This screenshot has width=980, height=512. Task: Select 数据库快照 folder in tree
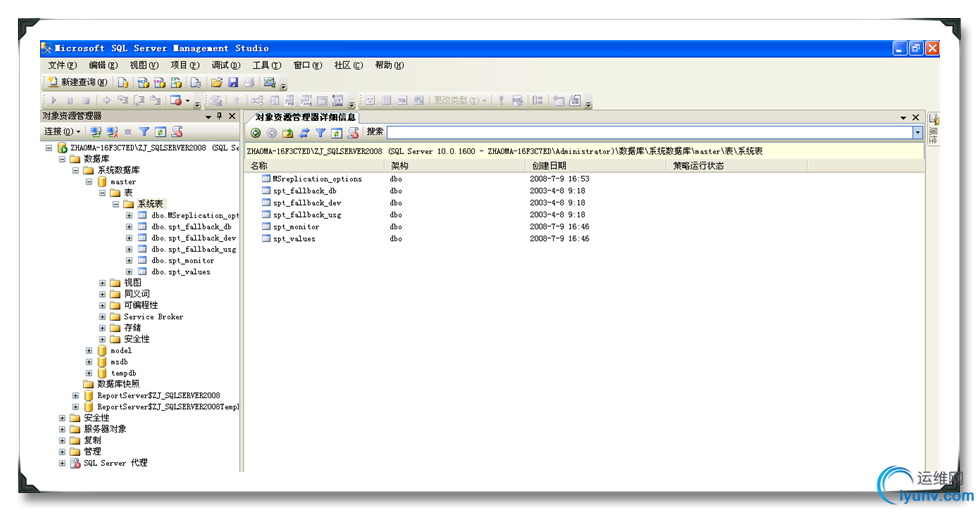(118, 384)
